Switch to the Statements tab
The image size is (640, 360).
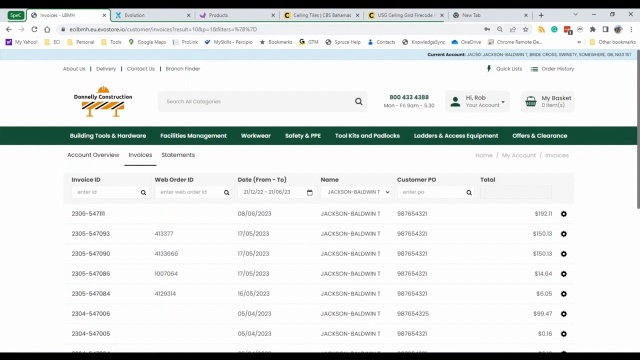[178, 155]
